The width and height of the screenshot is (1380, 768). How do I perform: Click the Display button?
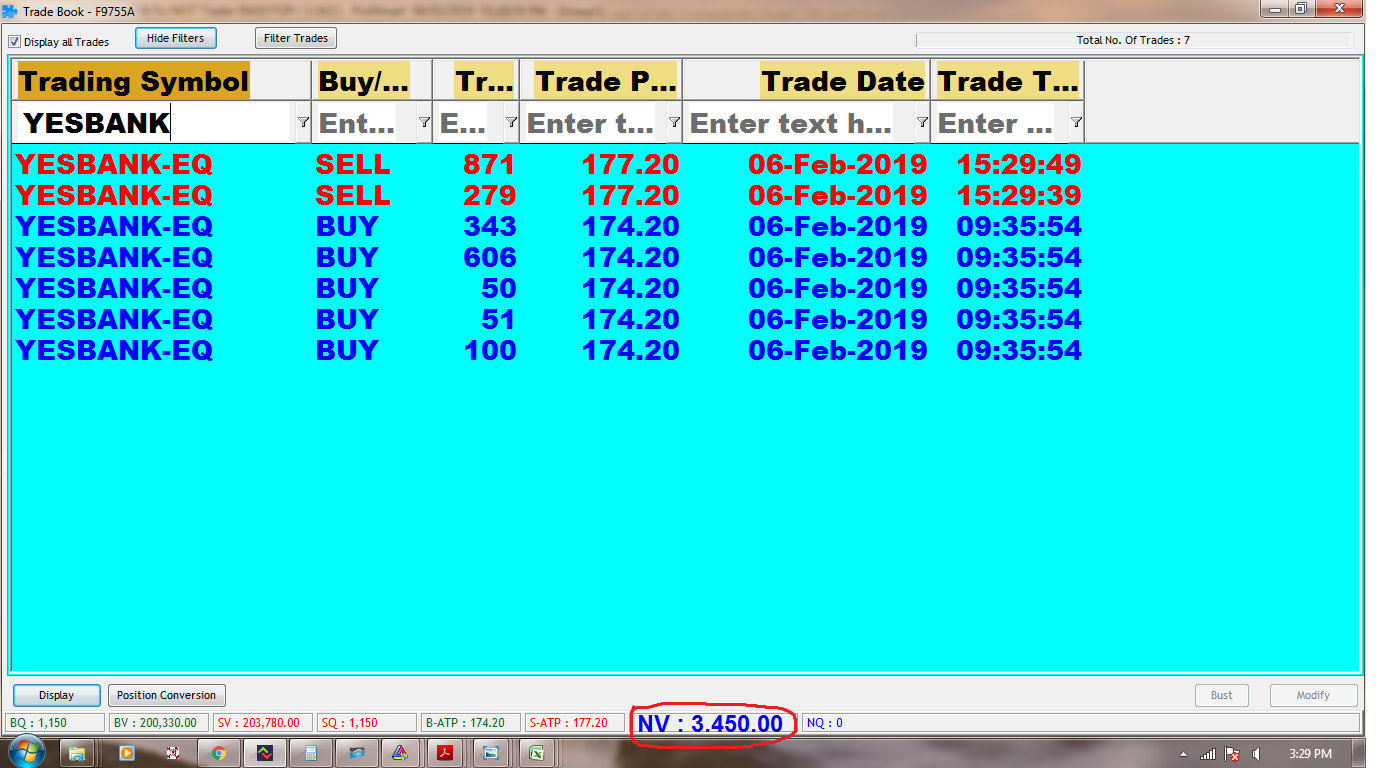(57, 695)
